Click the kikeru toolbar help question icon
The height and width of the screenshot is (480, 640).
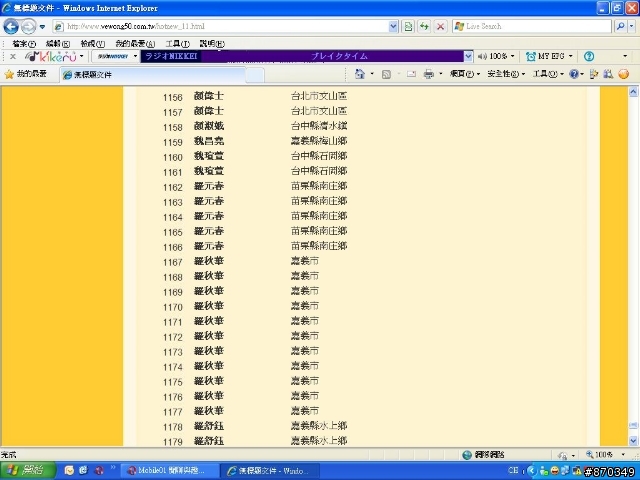(x=589, y=56)
